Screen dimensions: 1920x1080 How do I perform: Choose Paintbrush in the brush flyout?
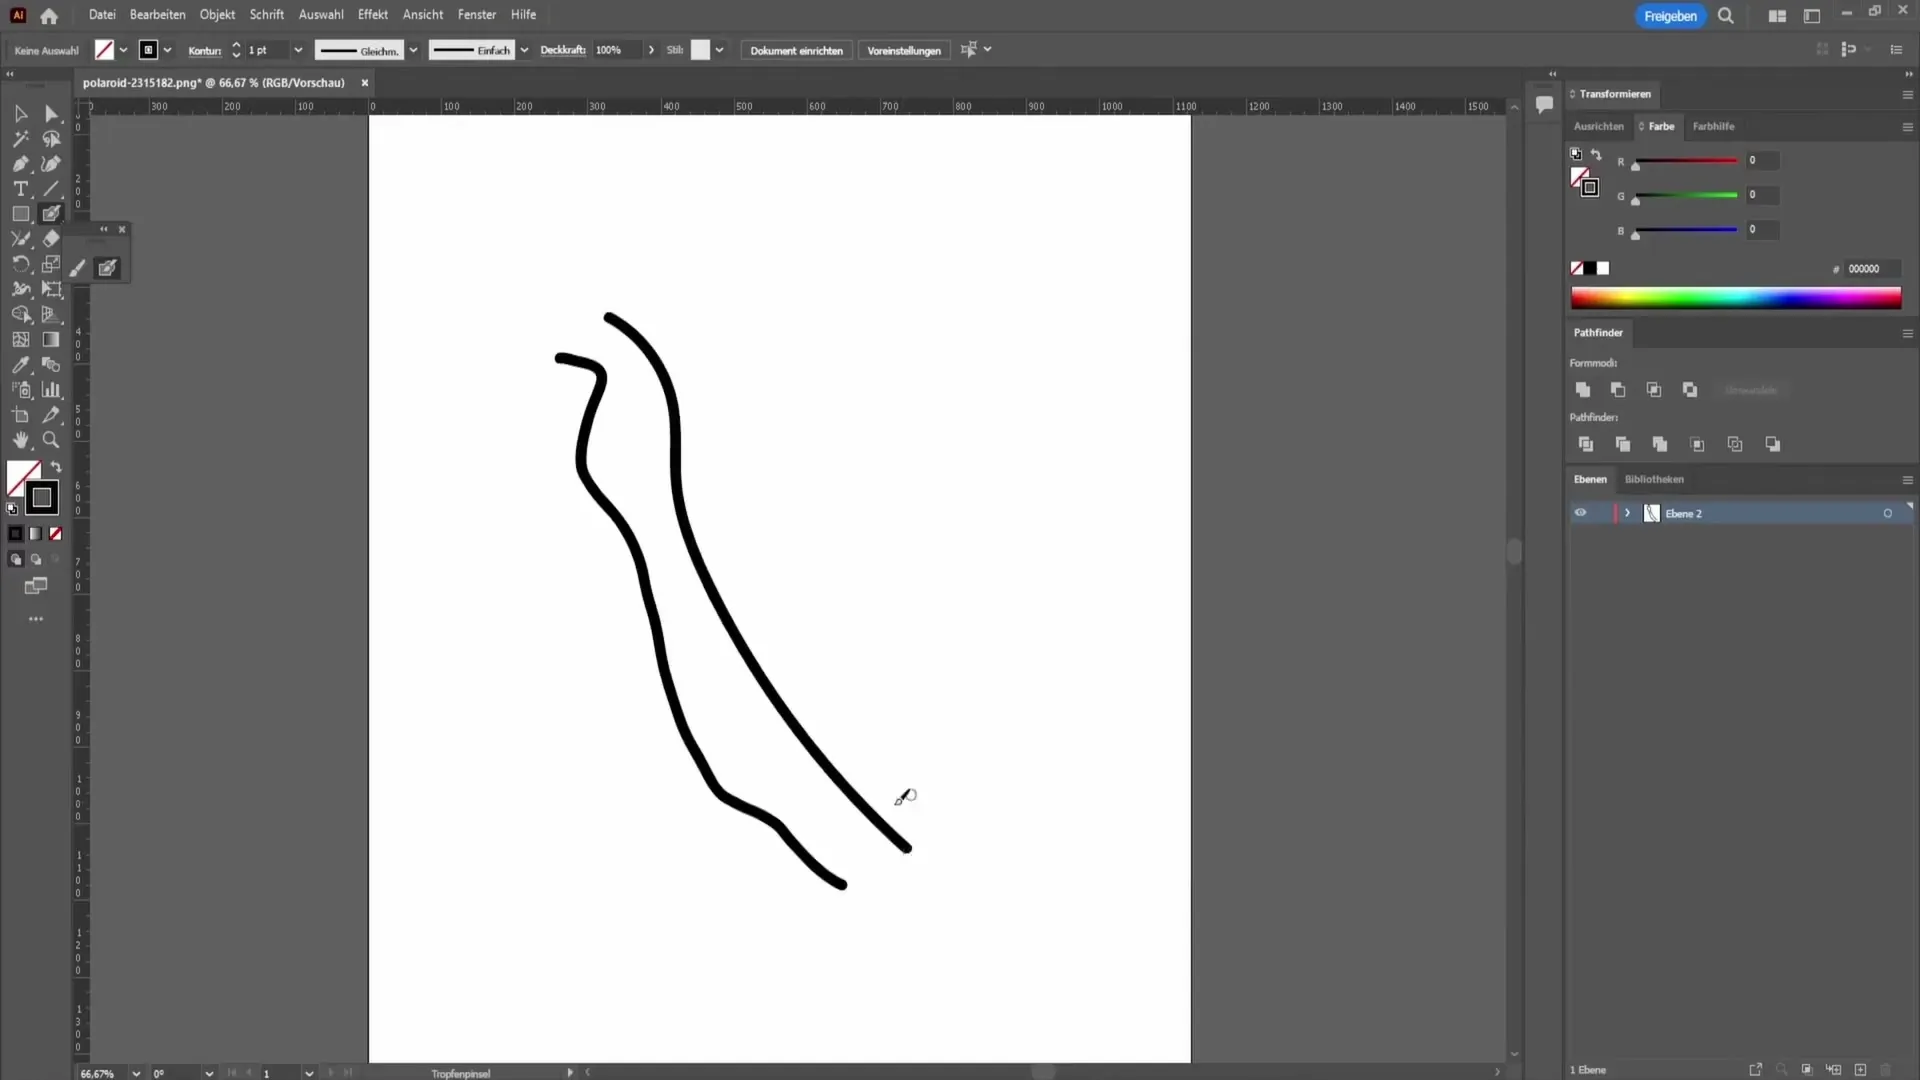tap(78, 268)
